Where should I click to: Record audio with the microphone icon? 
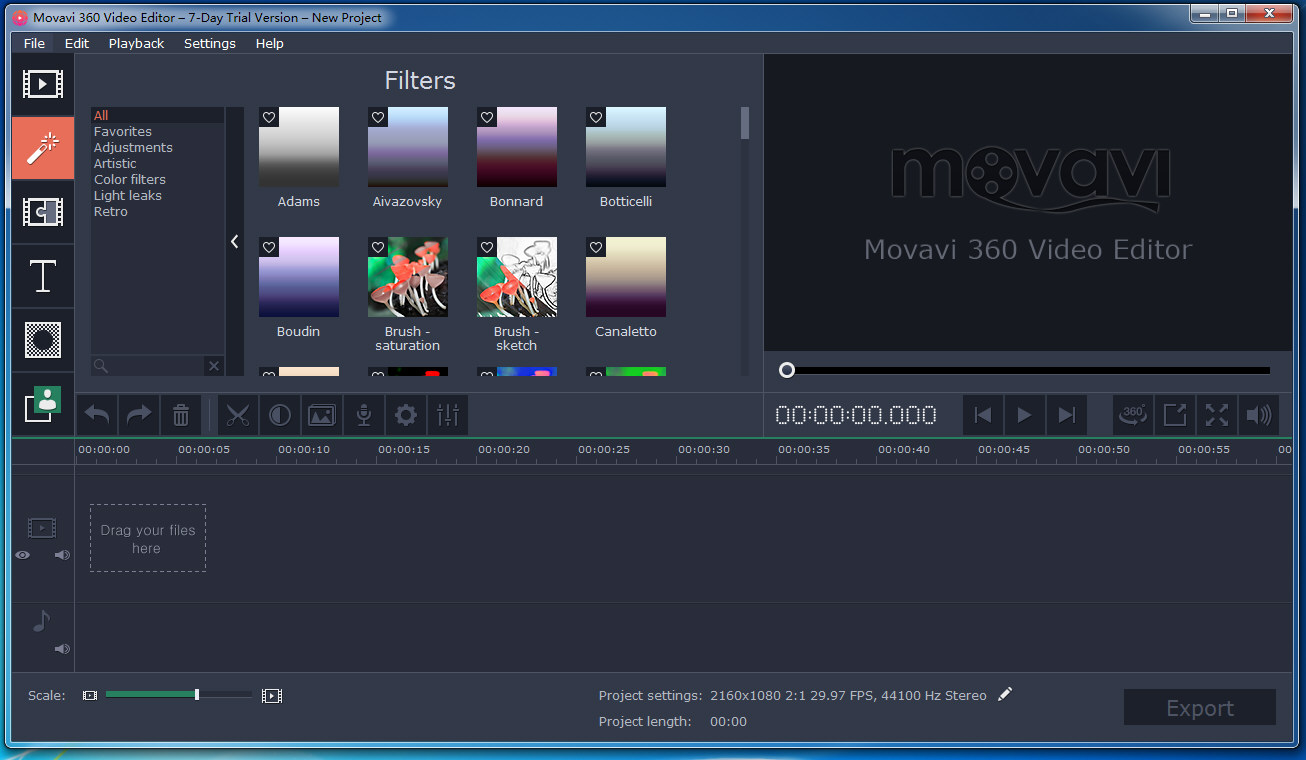point(364,415)
